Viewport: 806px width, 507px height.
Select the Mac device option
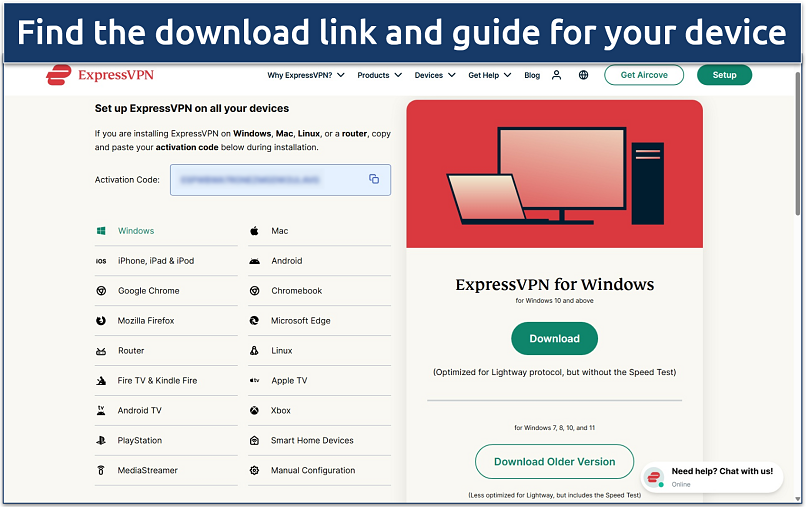[320, 231]
